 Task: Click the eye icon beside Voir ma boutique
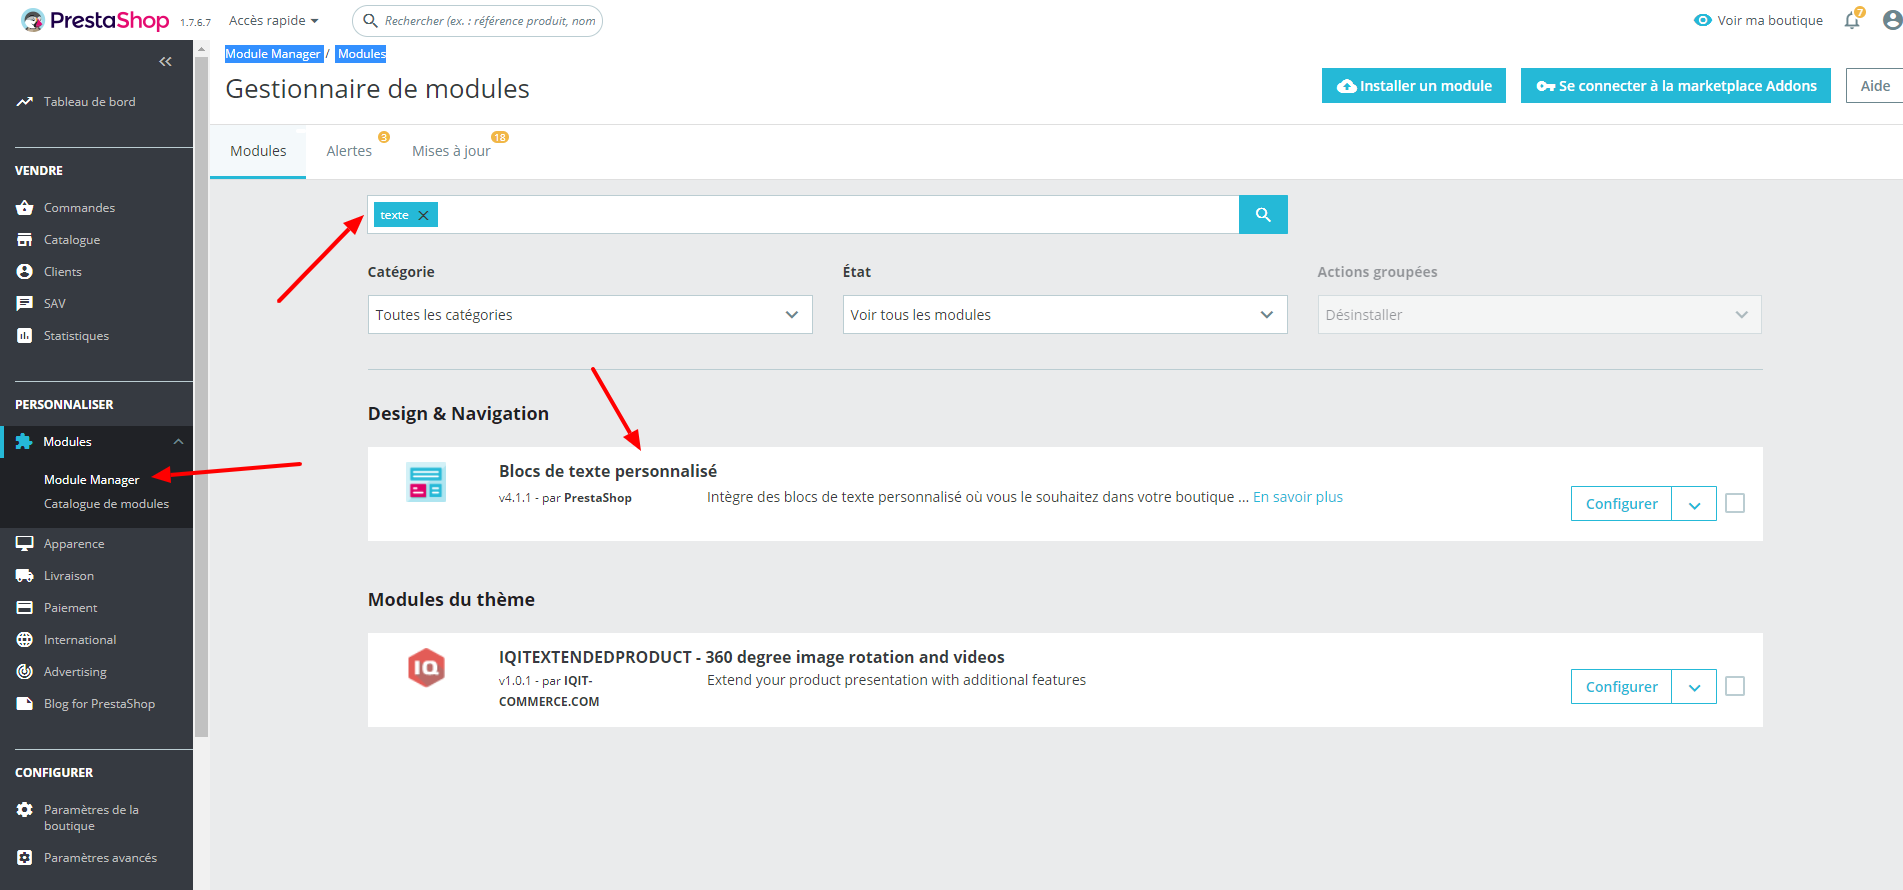point(1702,20)
